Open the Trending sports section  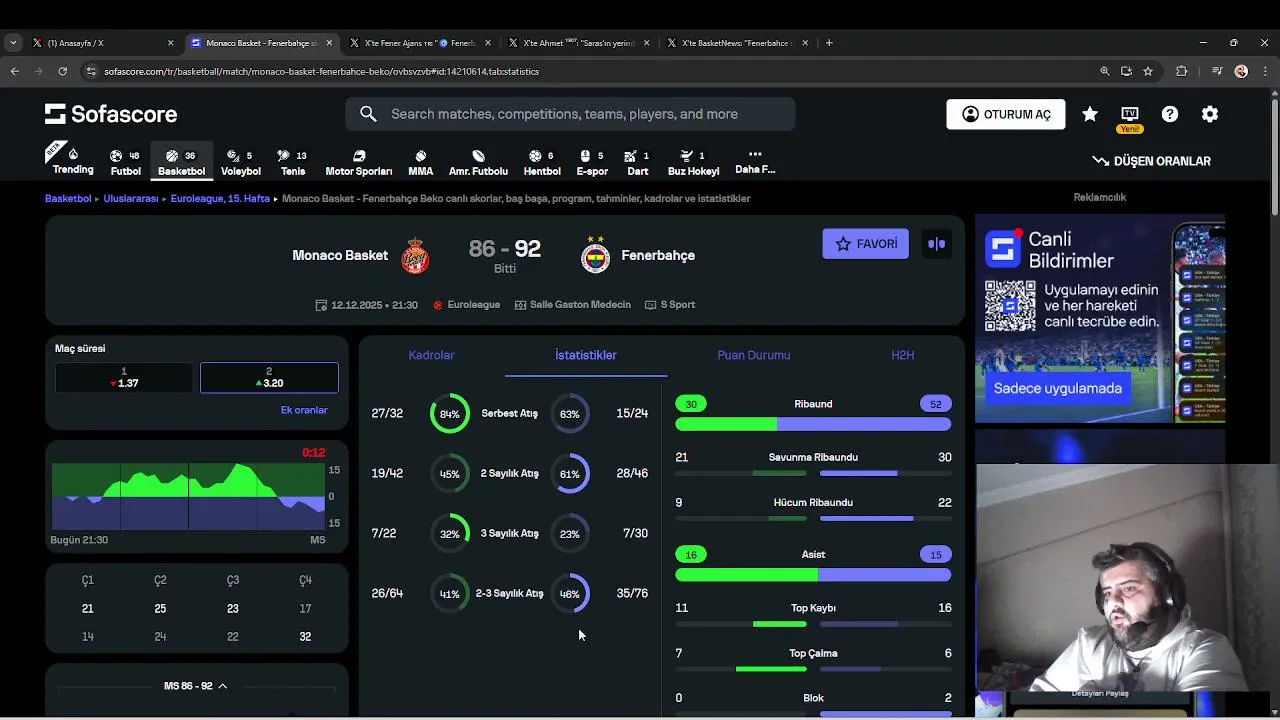tap(73, 161)
